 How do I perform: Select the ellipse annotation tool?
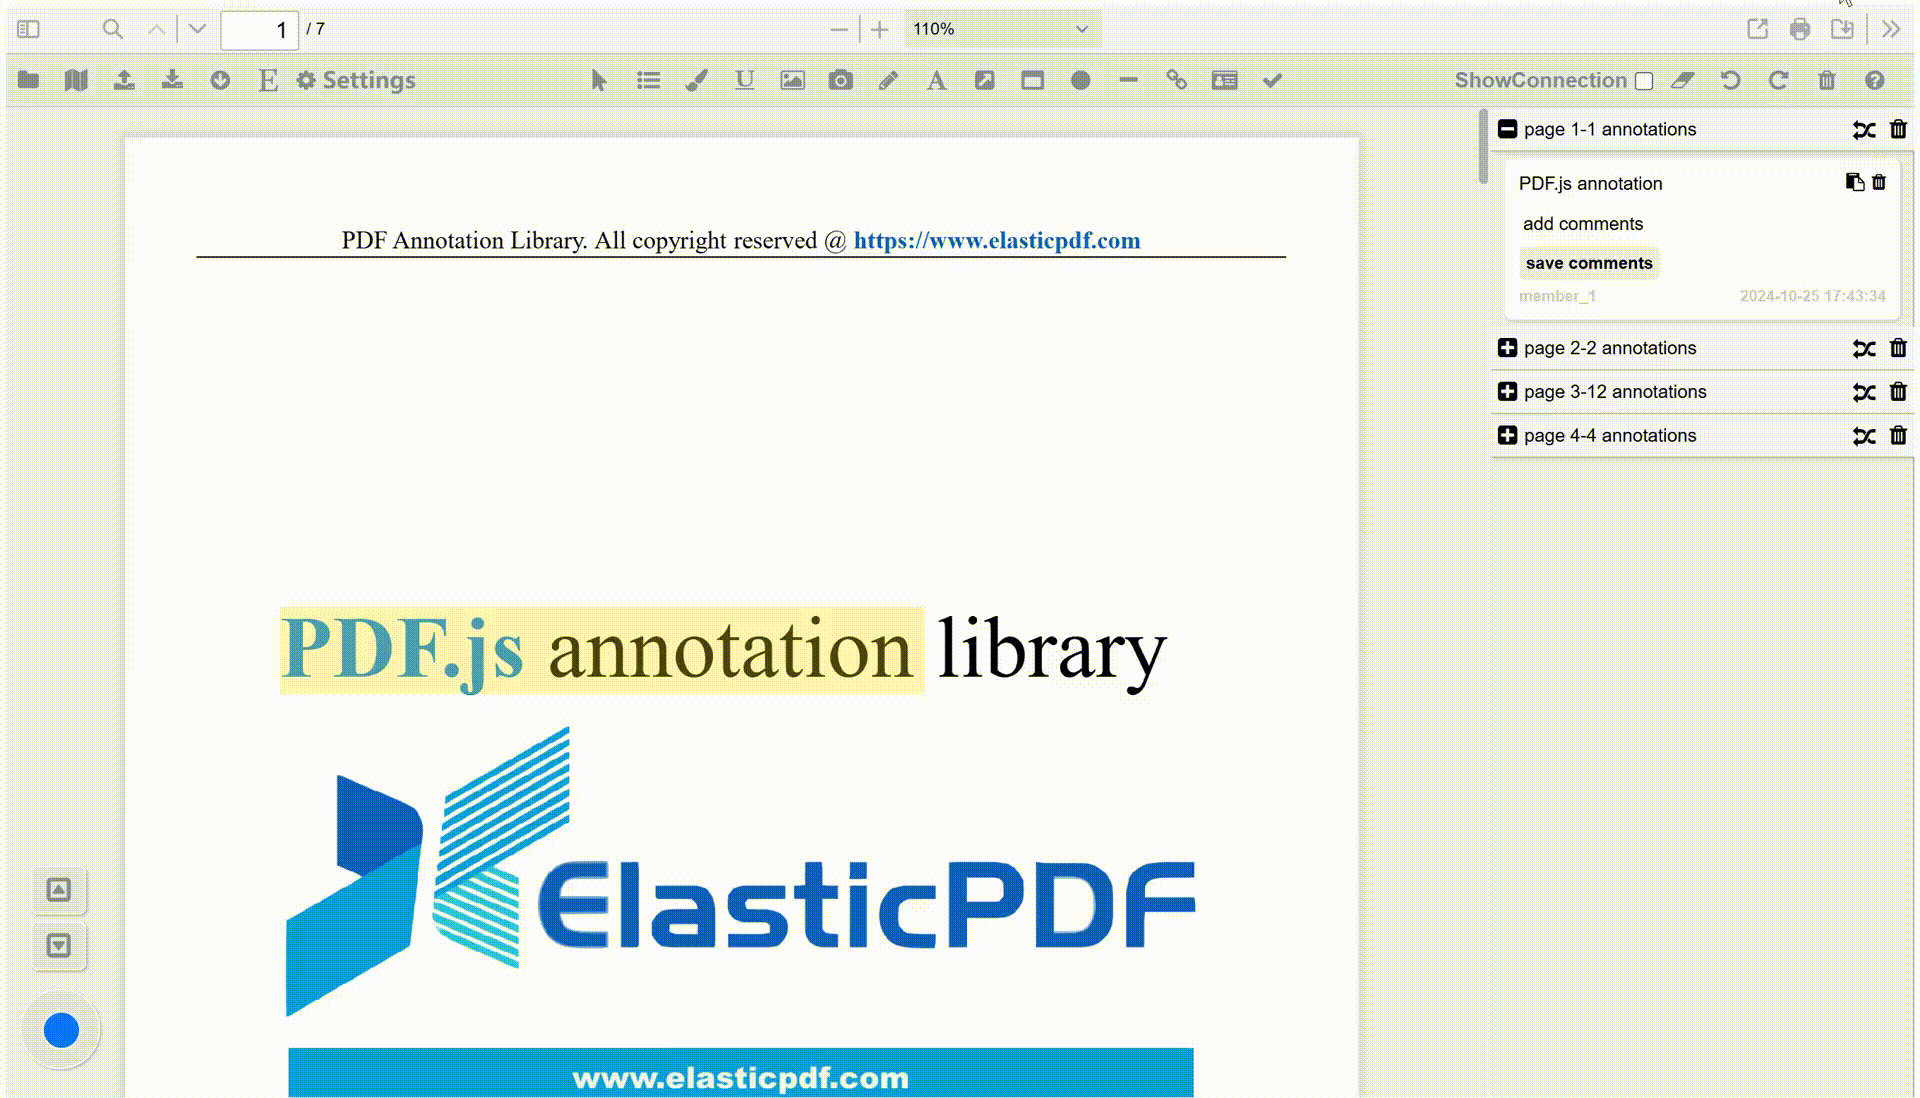[1080, 80]
